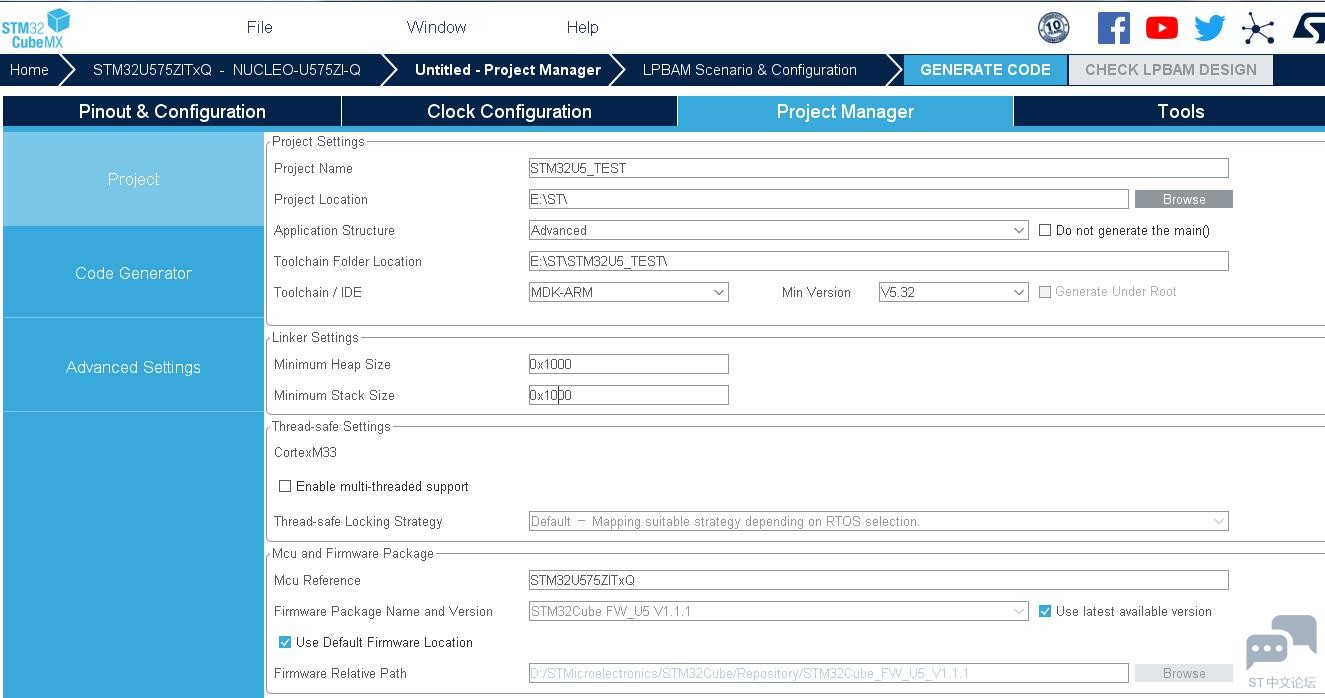Click Minimum Heap Size field

(x=628, y=364)
